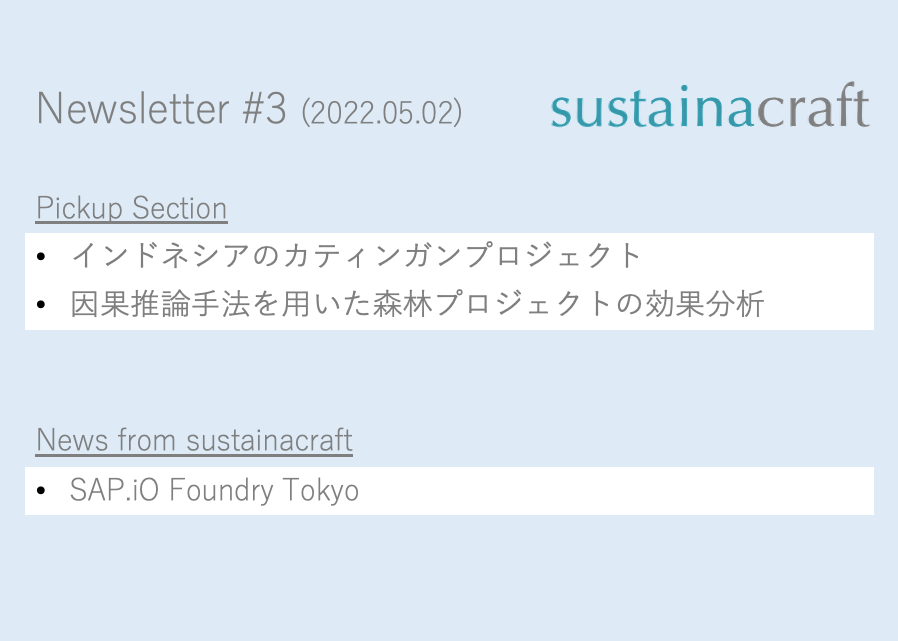Open the News from sustainacraft heading
This screenshot has width=898, height=641.
(194, 439)
